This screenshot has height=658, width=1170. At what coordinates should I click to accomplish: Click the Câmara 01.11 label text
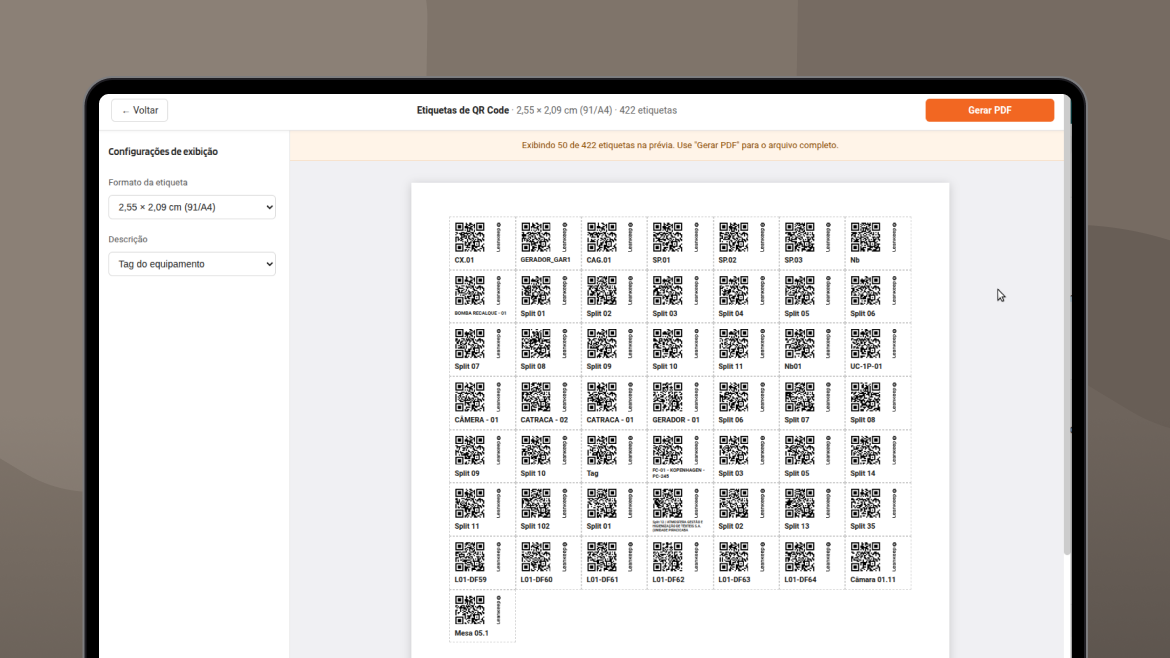[873, 580]
